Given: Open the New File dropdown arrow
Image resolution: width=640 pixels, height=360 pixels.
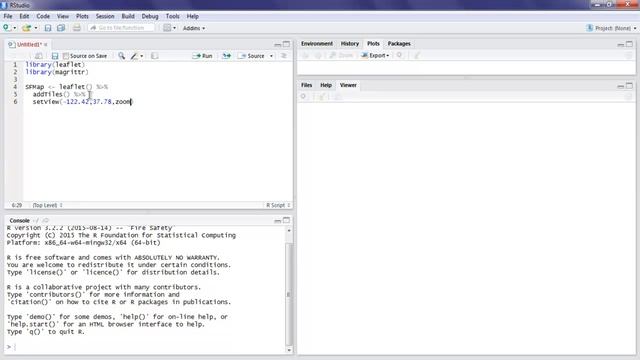Looking at the screenshot, I should point(15,28).
